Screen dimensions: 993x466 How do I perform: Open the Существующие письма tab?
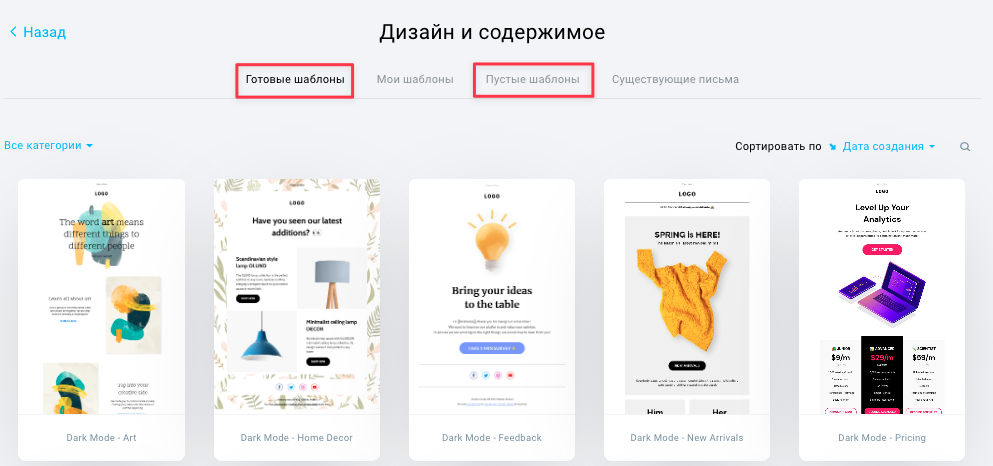point(675,80)
